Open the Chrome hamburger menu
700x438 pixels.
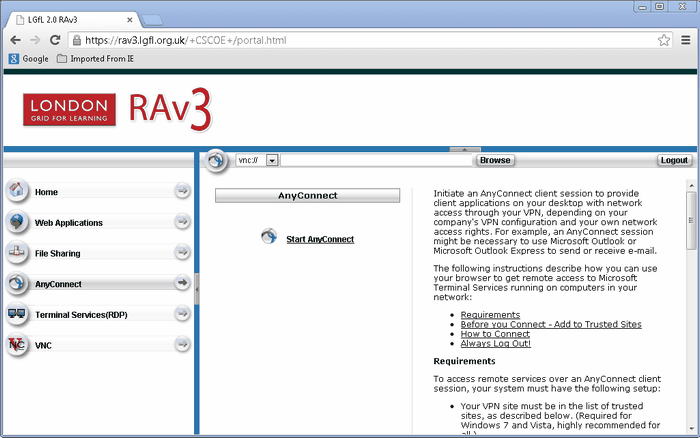tap(686, 40)
